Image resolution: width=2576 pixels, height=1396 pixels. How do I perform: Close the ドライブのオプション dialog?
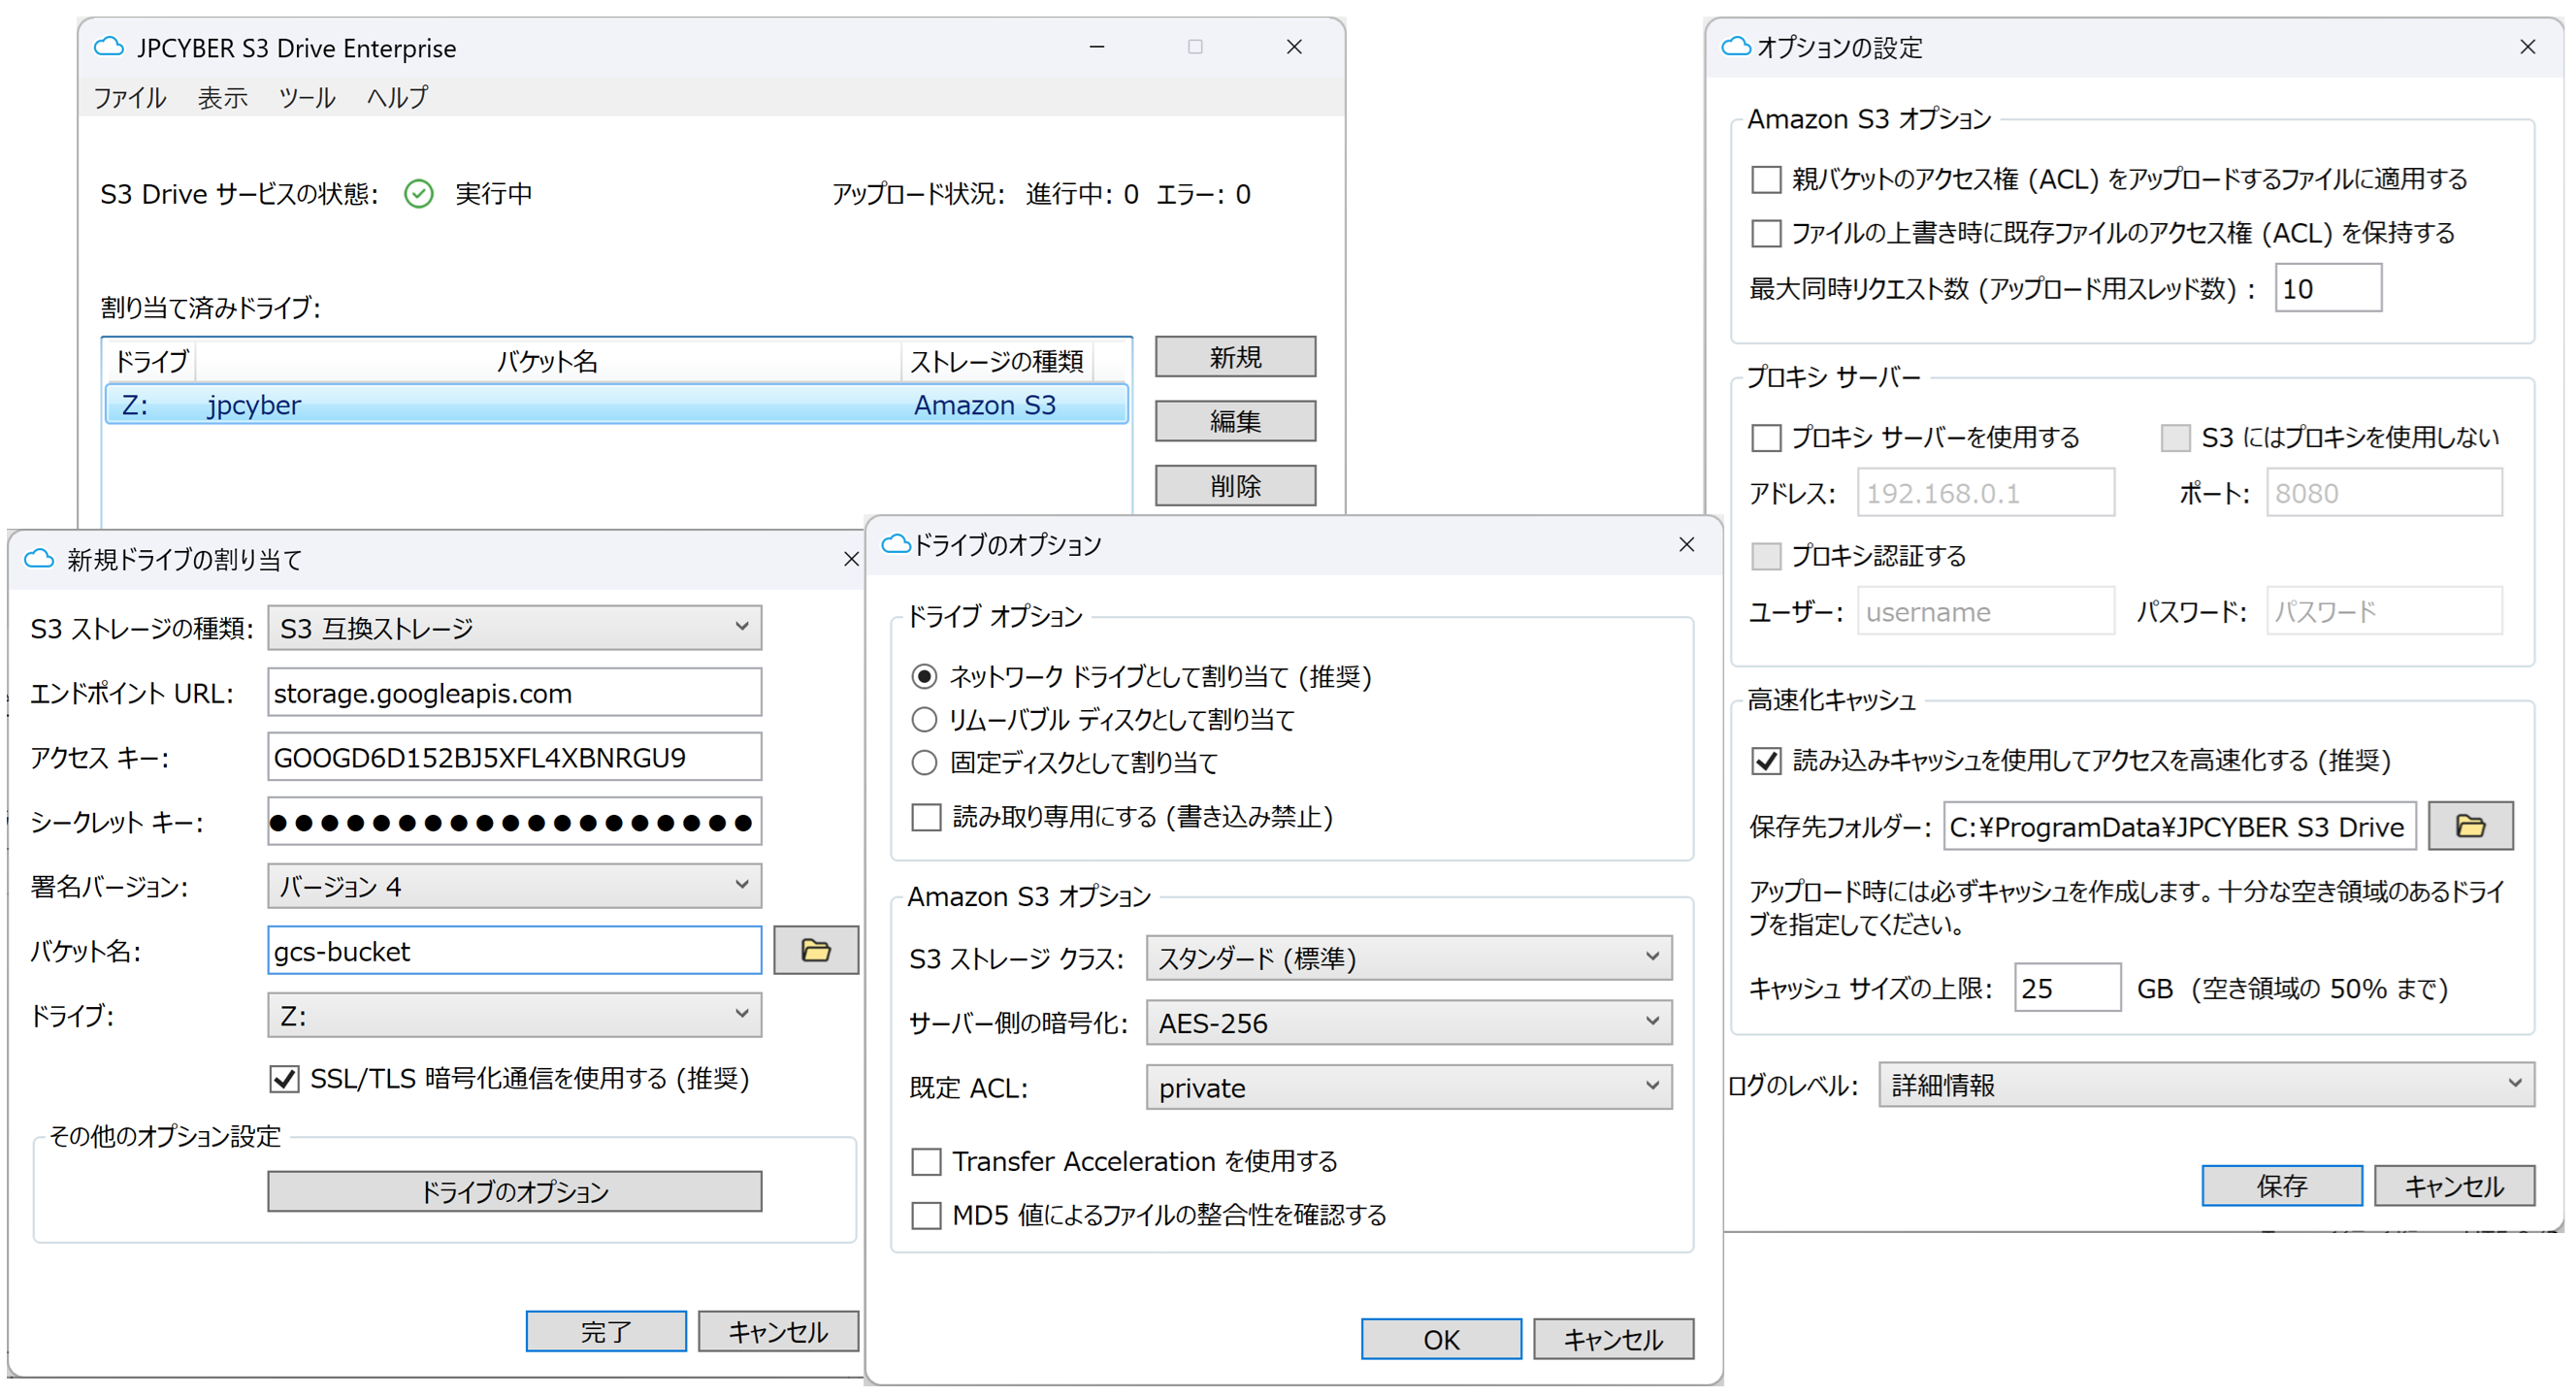click(1686, 544)
